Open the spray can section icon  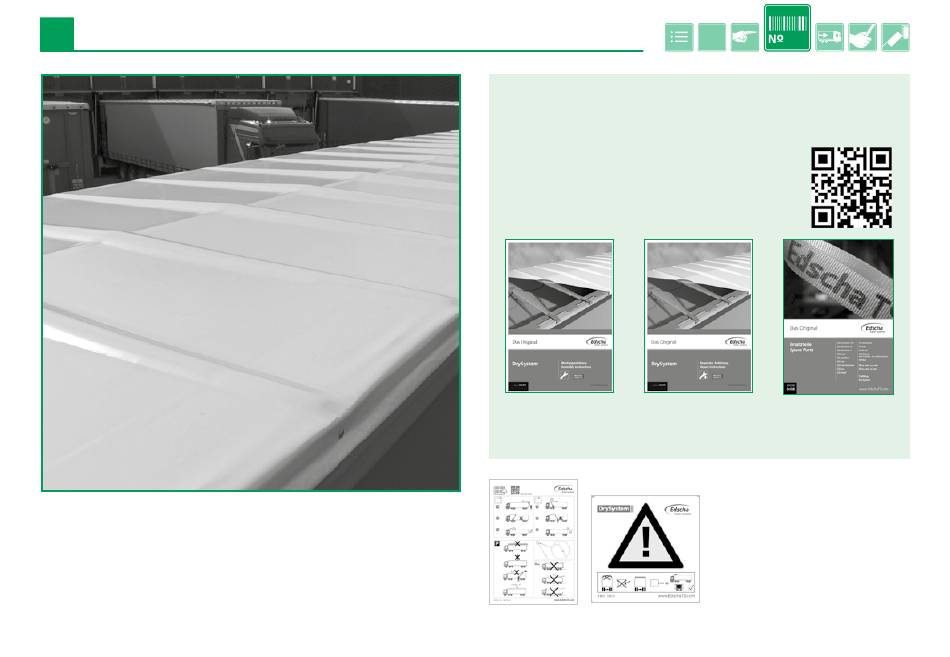(895, 37)
